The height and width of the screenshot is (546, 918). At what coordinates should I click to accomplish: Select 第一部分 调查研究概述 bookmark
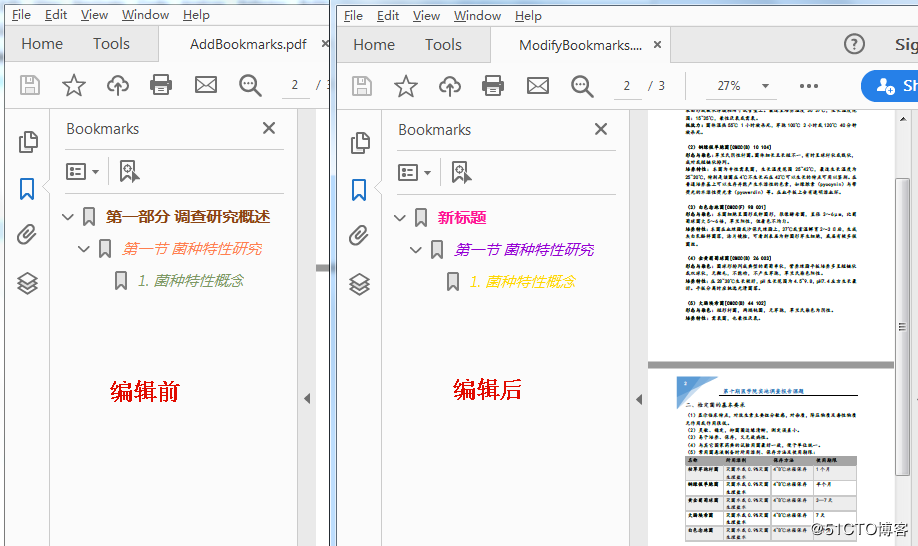[188, 217]
